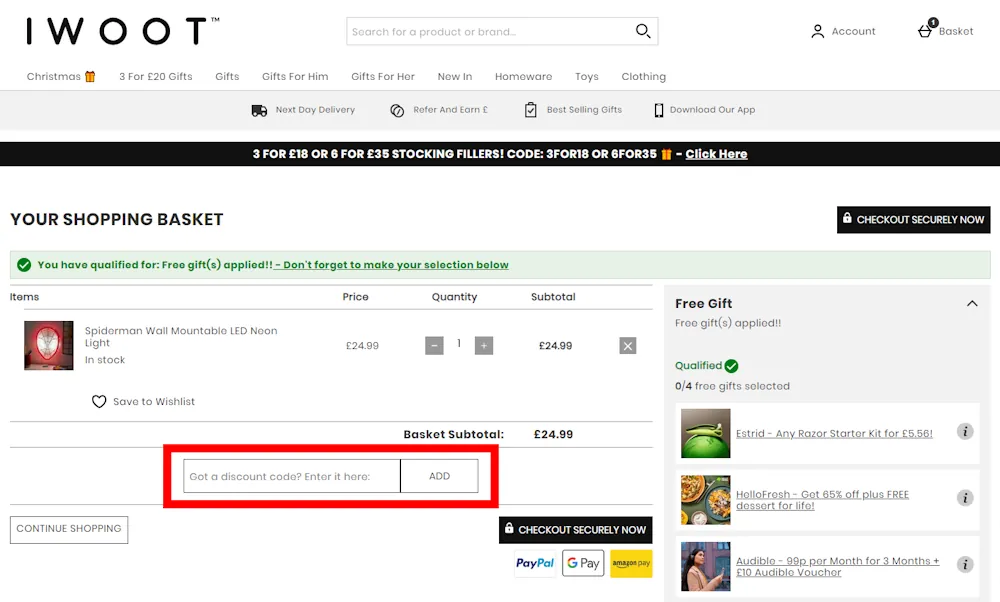Click the quantity value 1
Image resolution: width=1000 pixels, height=602 pixels.
pos(459,344)
